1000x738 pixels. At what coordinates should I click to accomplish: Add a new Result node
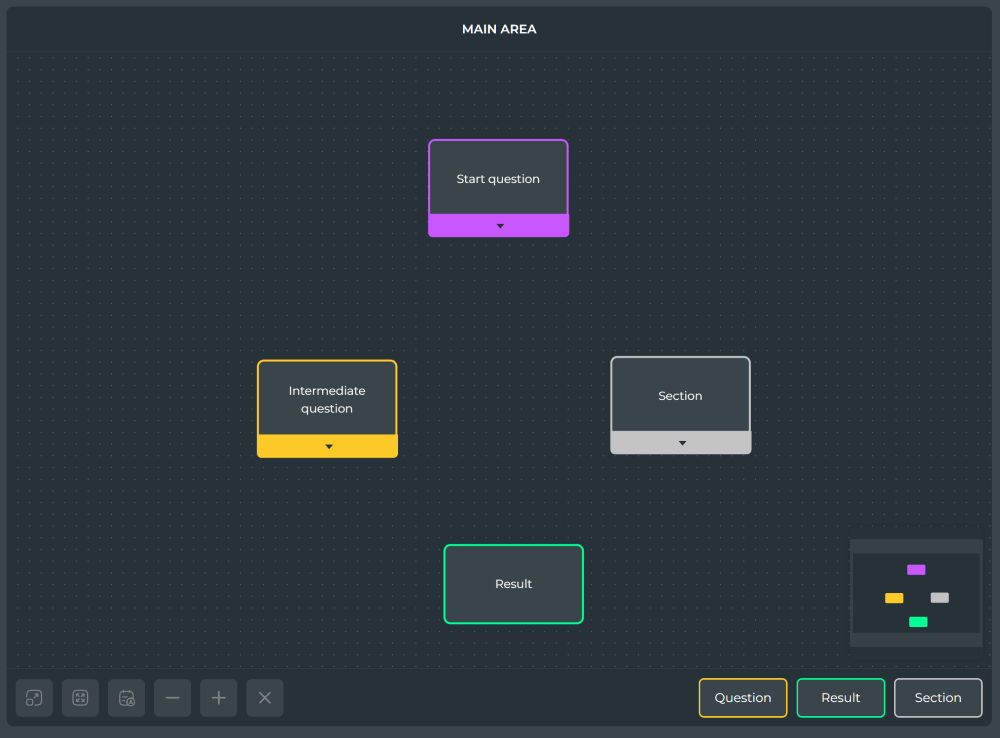coord(840,698)
